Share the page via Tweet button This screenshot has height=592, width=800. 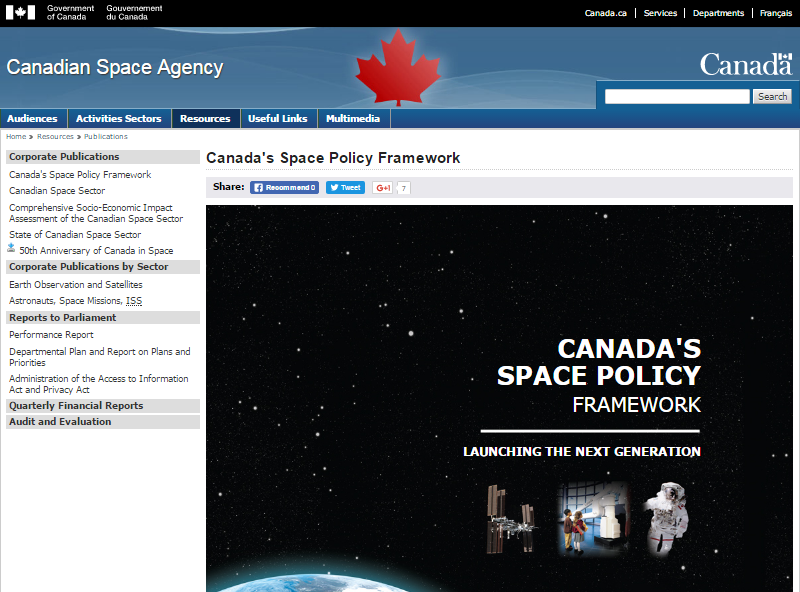tap(345, 187)
